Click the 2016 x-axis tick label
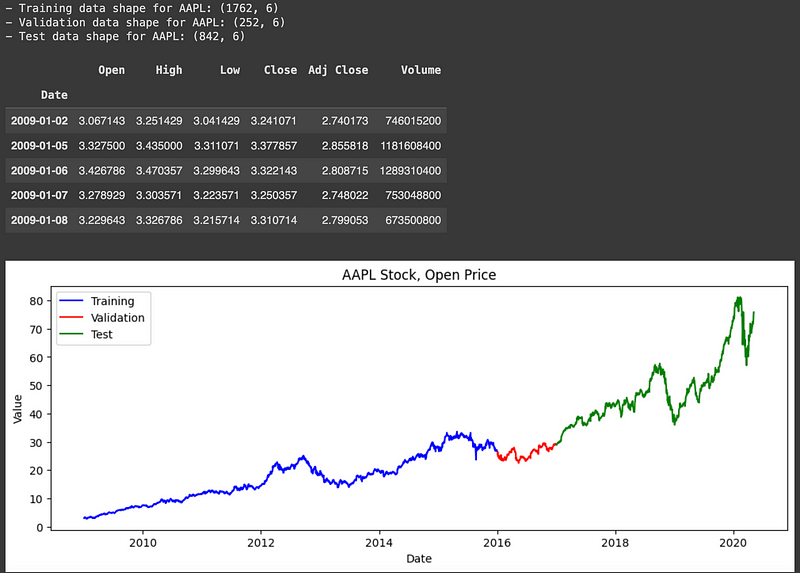800x573 pixels. pyautogui.click(x=497, y=543)
